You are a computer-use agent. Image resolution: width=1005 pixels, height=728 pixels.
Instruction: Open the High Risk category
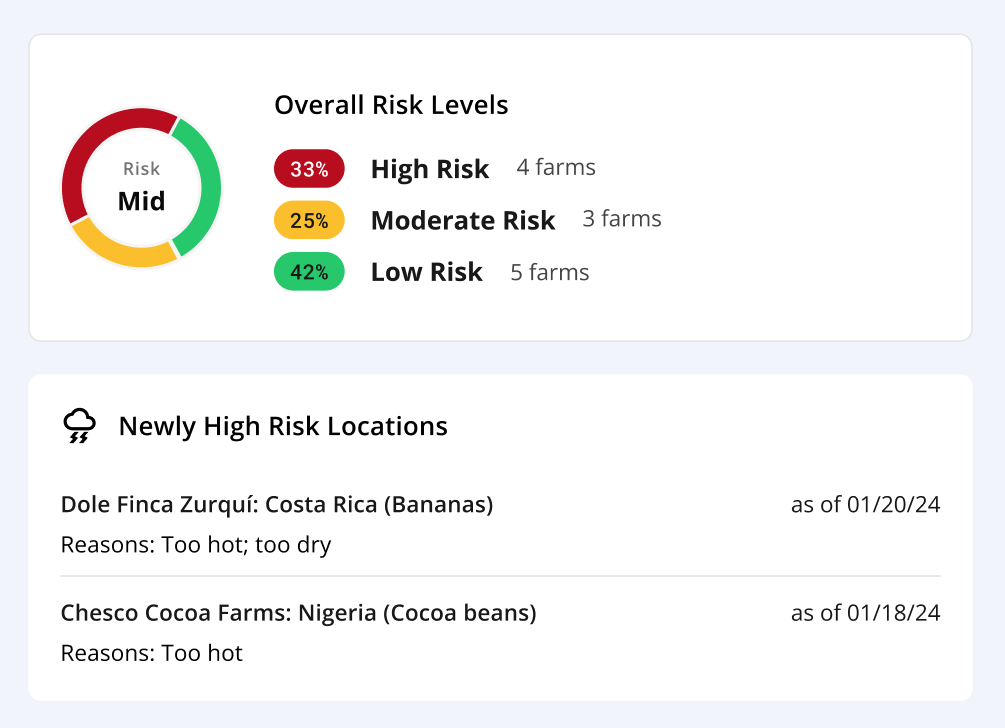click(429, 169)
